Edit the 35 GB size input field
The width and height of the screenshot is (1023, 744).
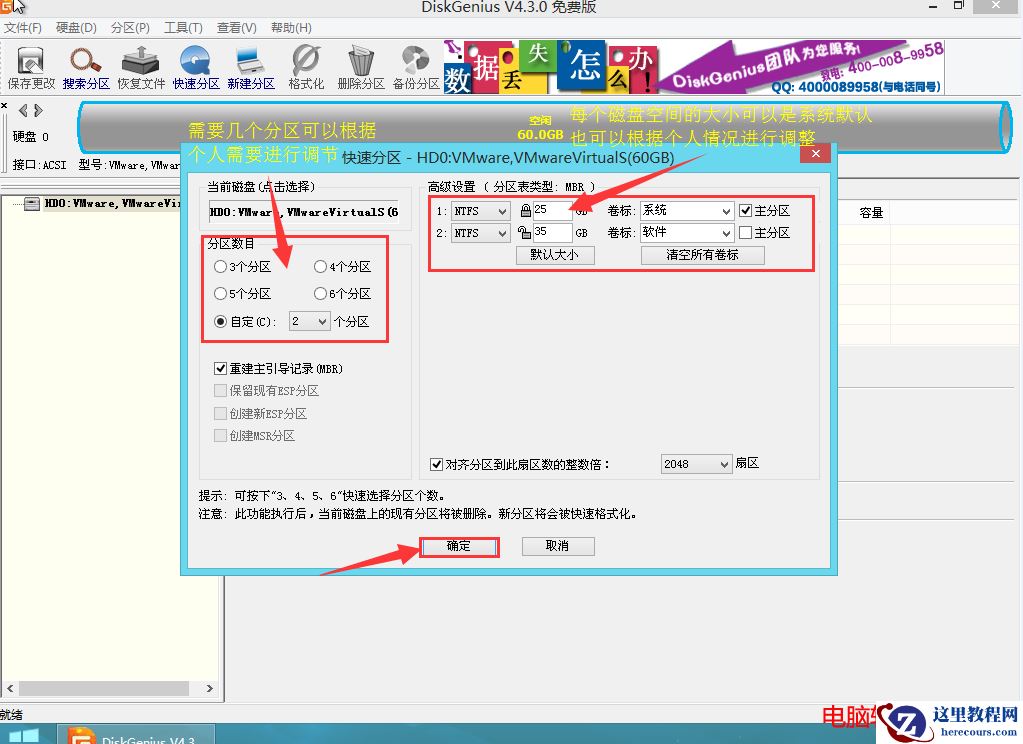(555, 232)
